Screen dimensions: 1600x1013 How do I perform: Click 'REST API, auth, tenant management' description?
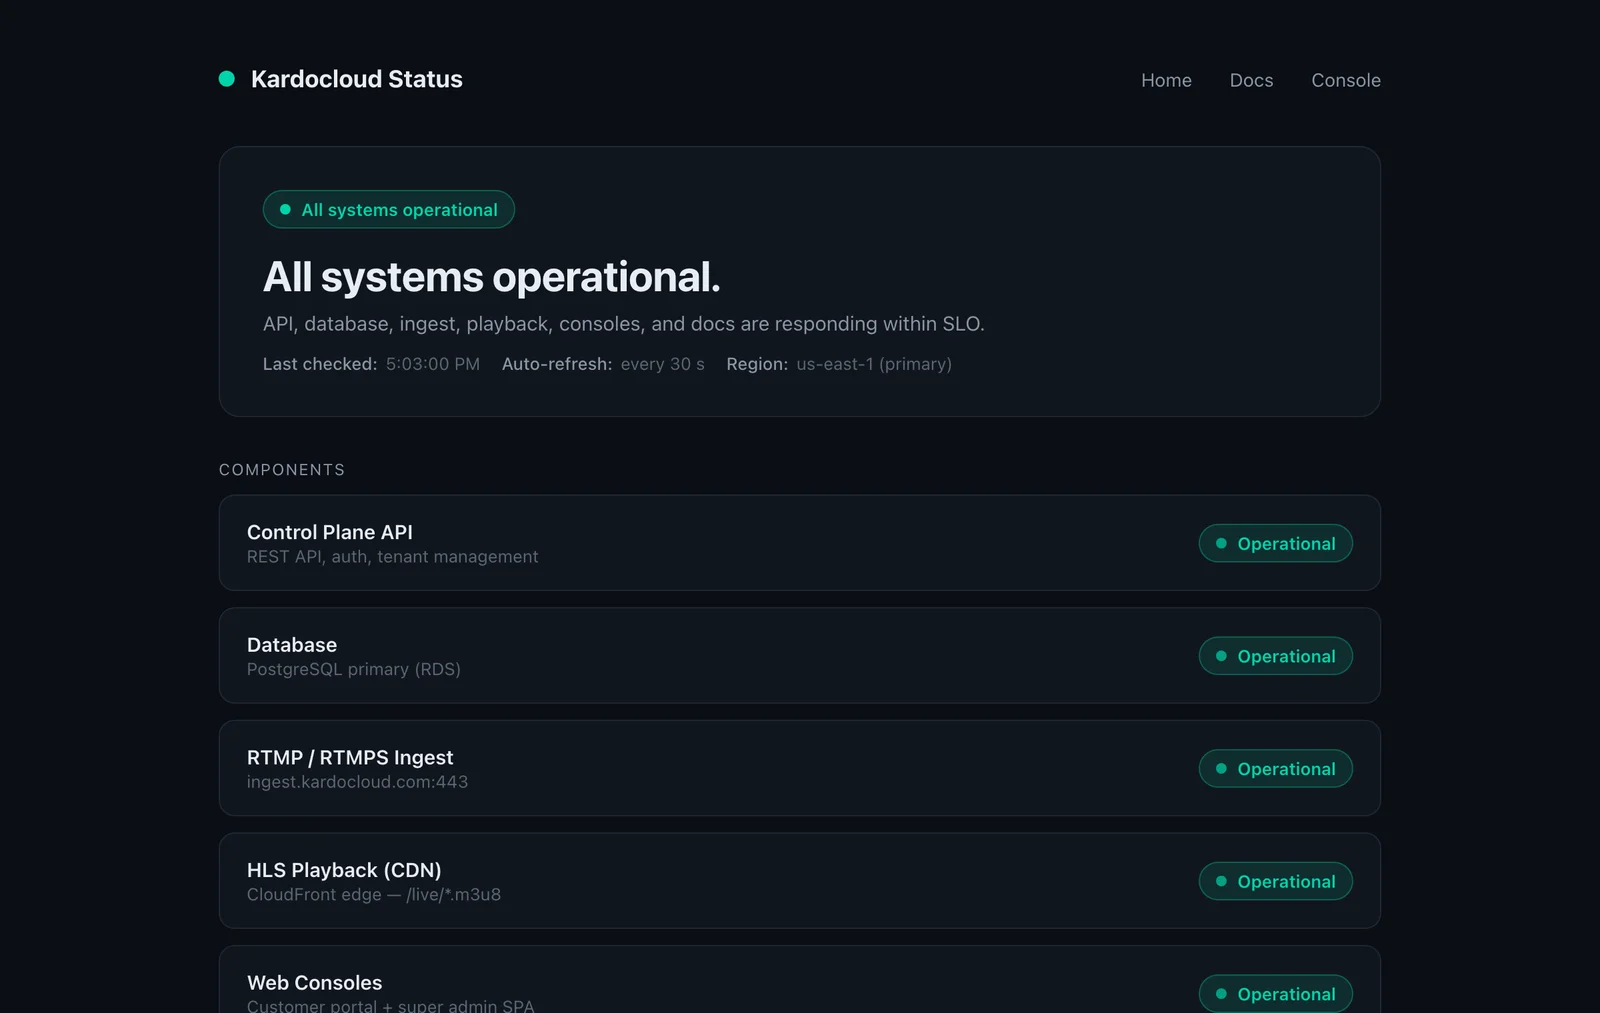point(392,557)
